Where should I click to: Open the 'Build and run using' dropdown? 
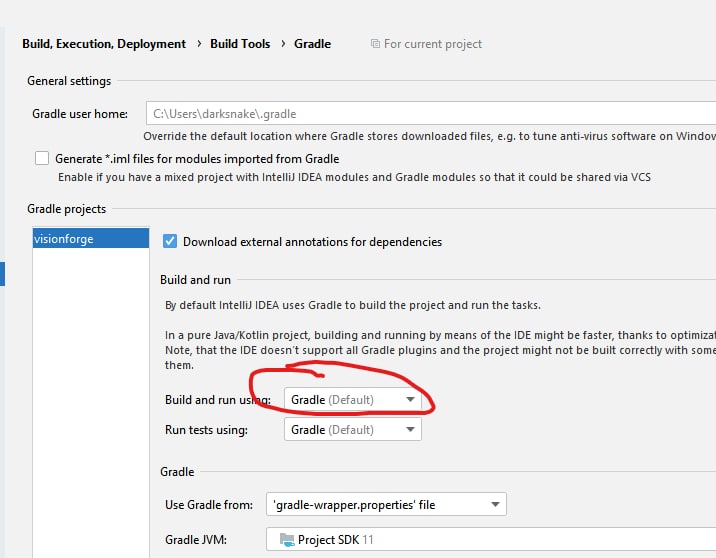pyautogui.click(x=353, y=400)
